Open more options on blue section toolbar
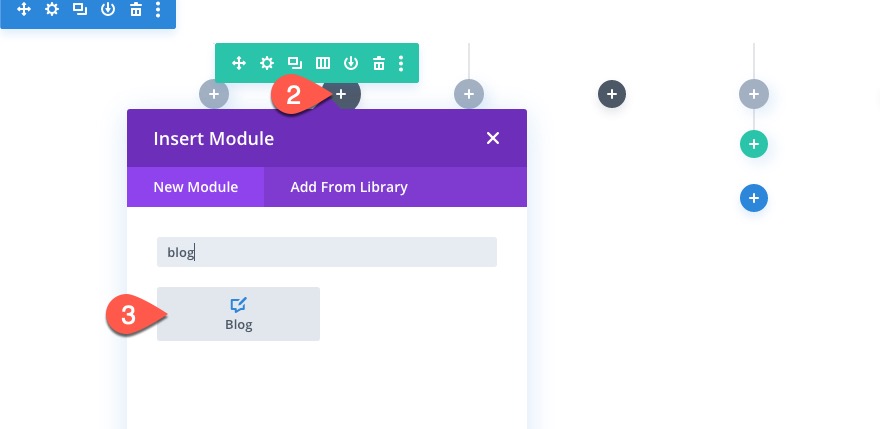The height and width of the screenshot is (429, 880). pyautogui.click(x=159, y=10)
